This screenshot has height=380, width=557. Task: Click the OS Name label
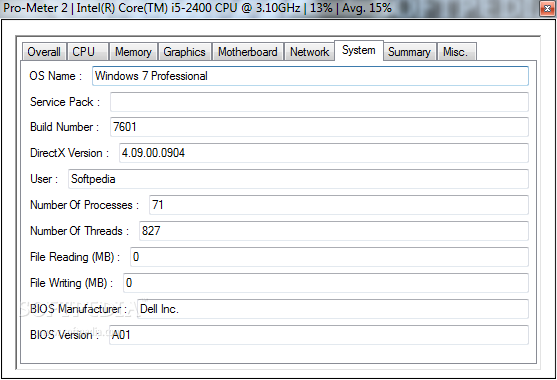click(x=56, y=76)
